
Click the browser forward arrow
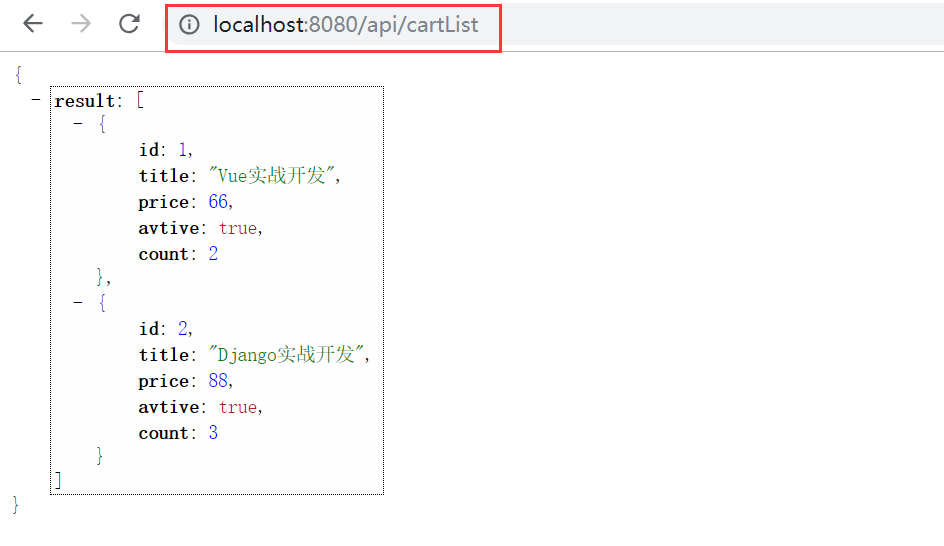pos(81,24)
